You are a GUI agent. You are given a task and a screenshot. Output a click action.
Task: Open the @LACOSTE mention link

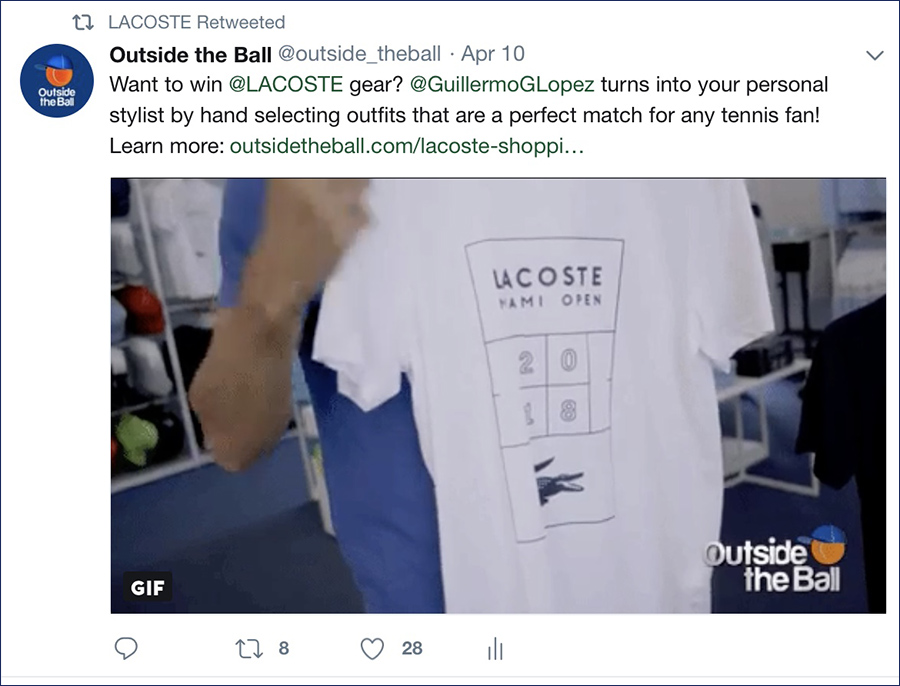pos(286,84)
